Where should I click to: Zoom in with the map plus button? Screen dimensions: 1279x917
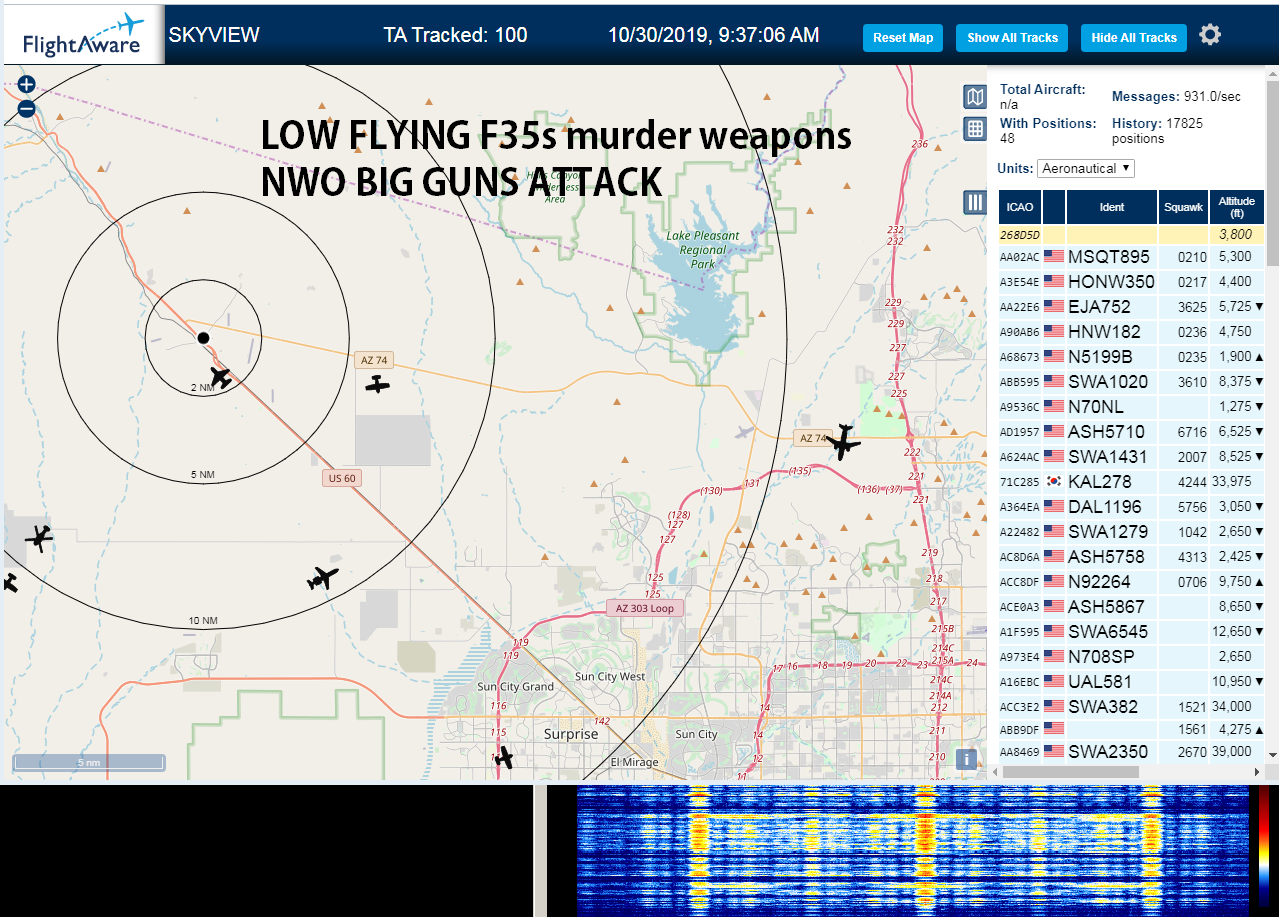[27, 86]
